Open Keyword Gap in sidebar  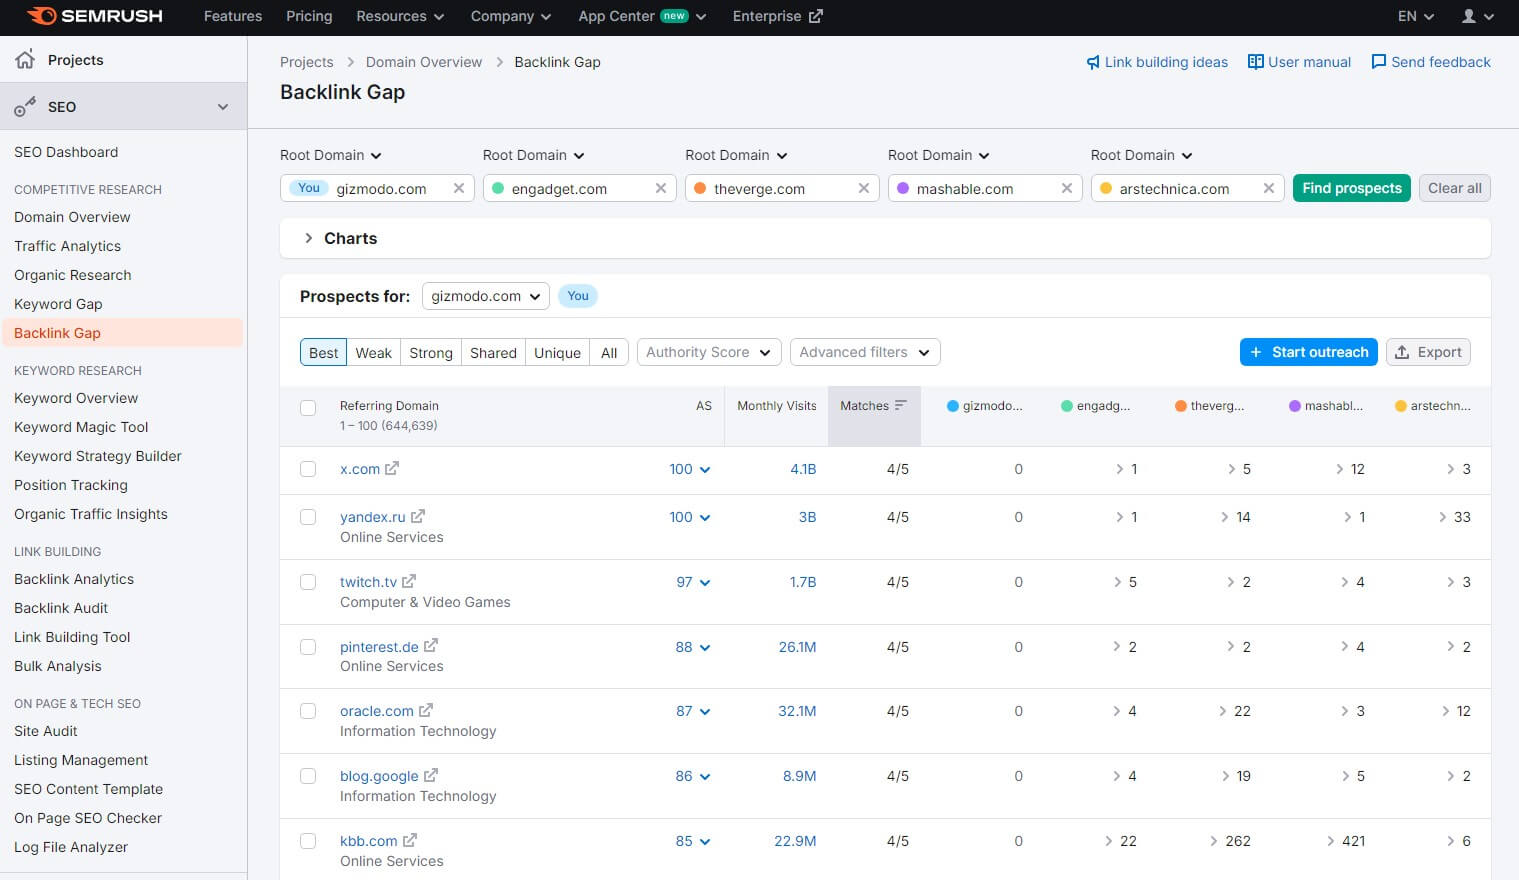click(58, 304)
